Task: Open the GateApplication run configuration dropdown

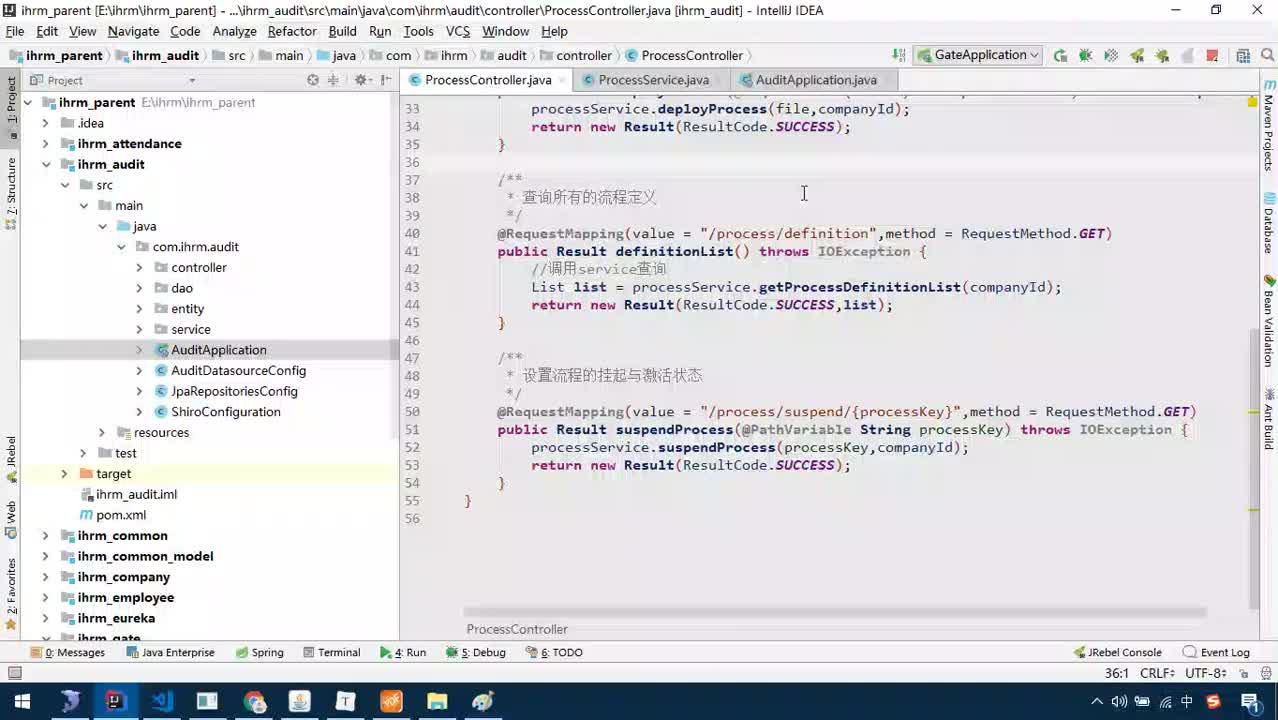Action: coord(978,56)
